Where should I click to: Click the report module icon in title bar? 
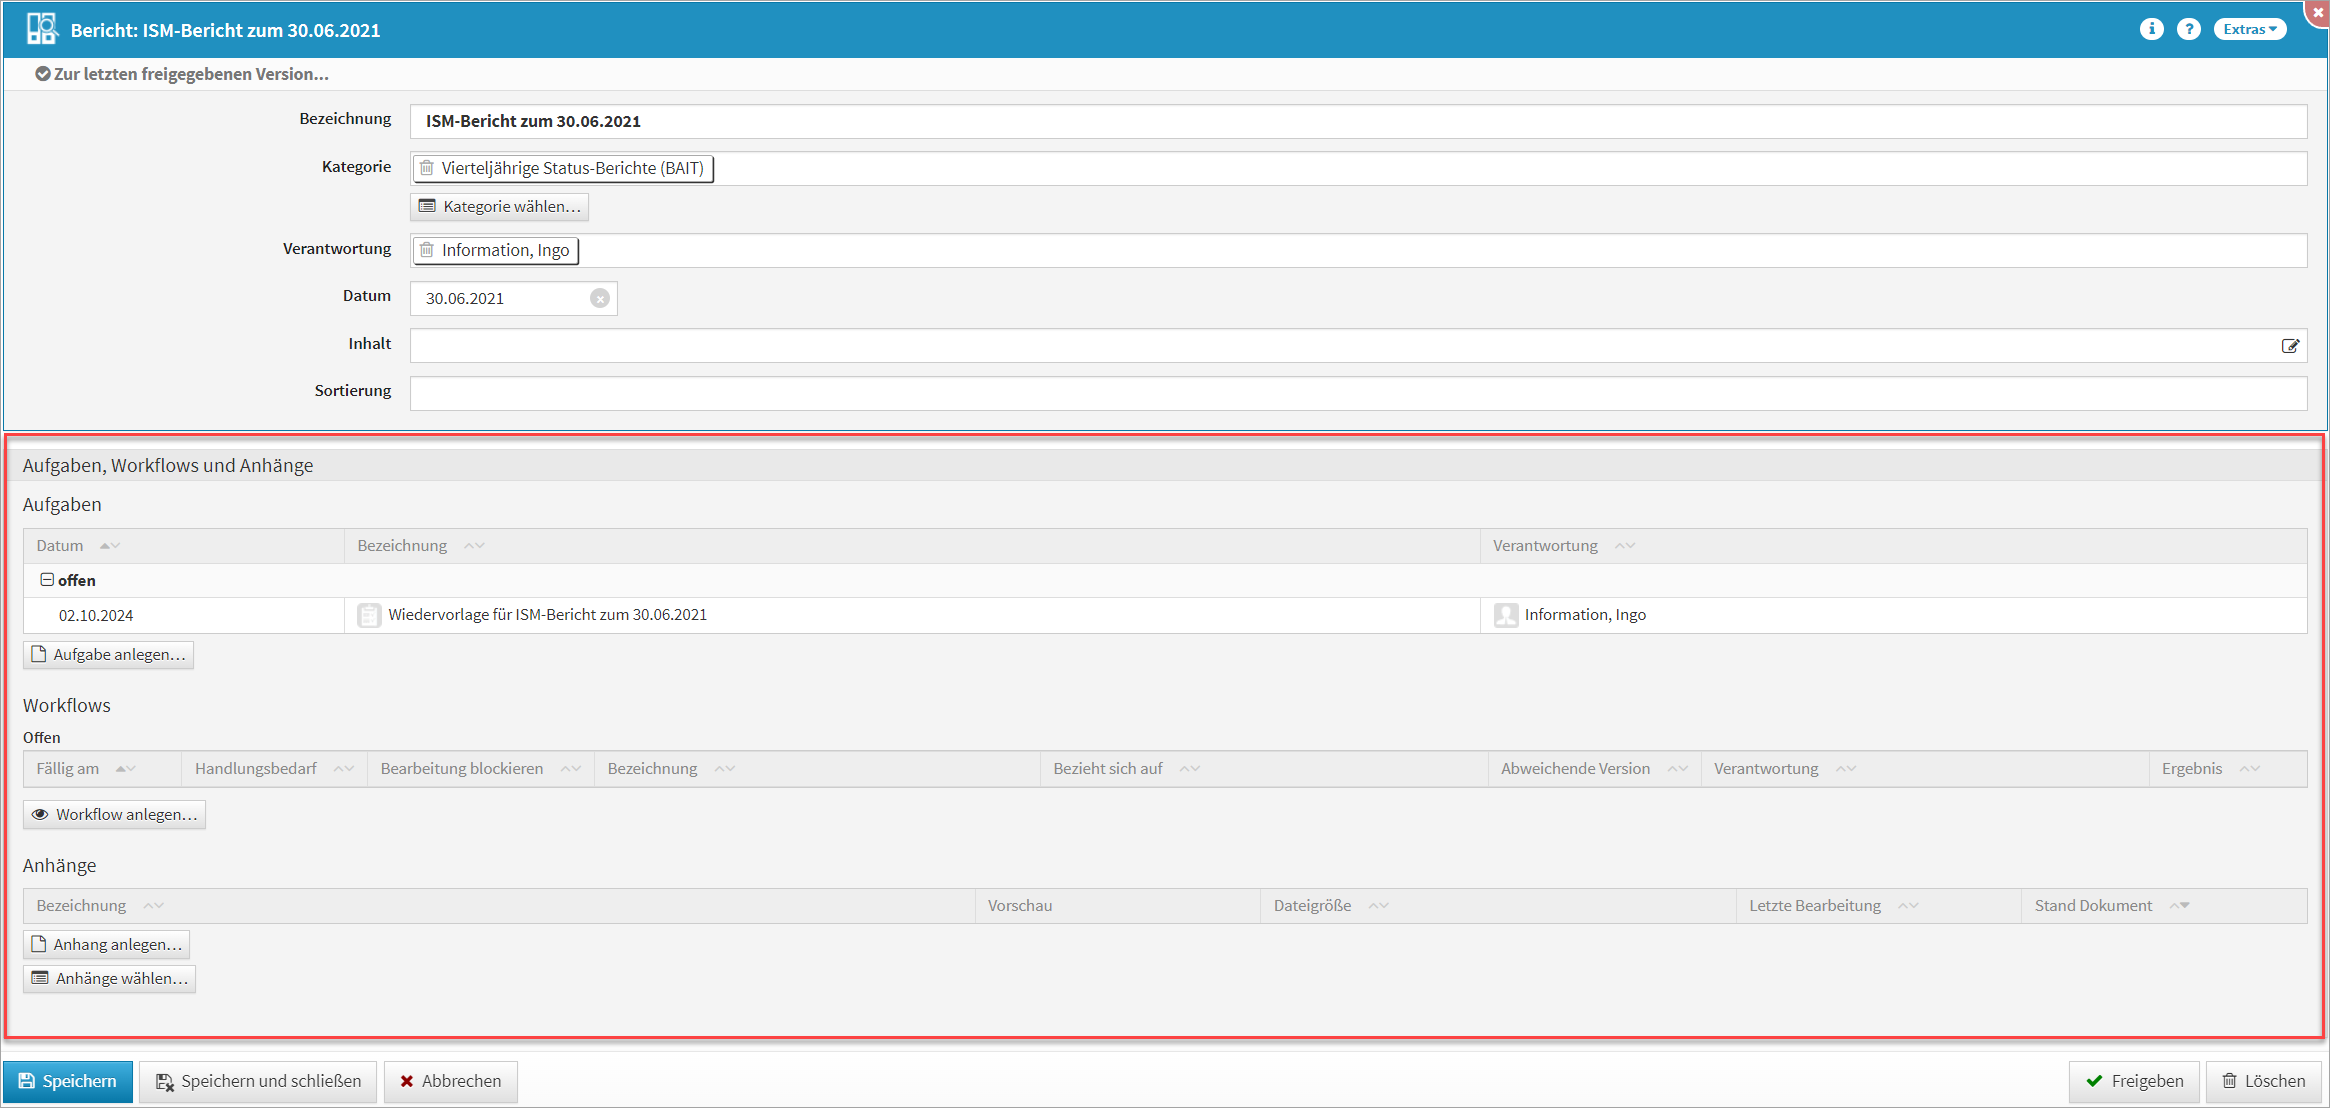(x=41, y=29)
